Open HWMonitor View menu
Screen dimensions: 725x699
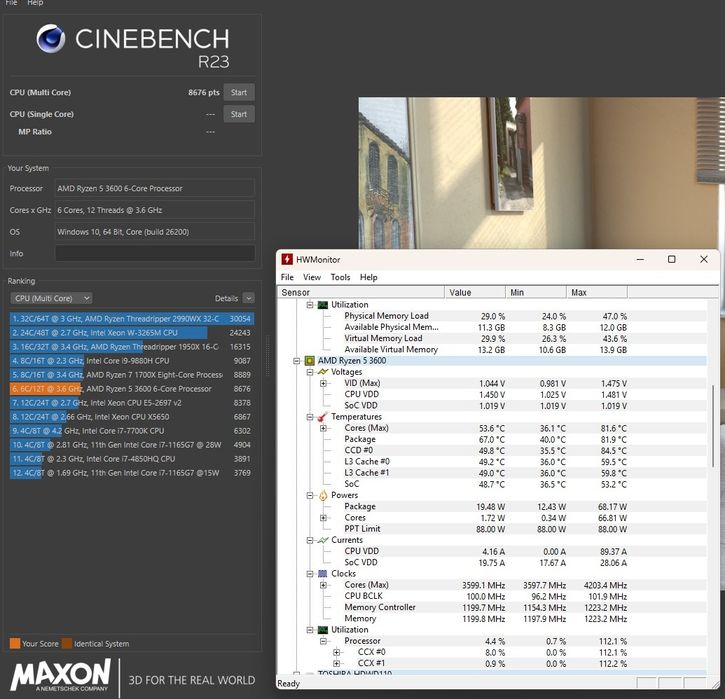pos(312,277)
